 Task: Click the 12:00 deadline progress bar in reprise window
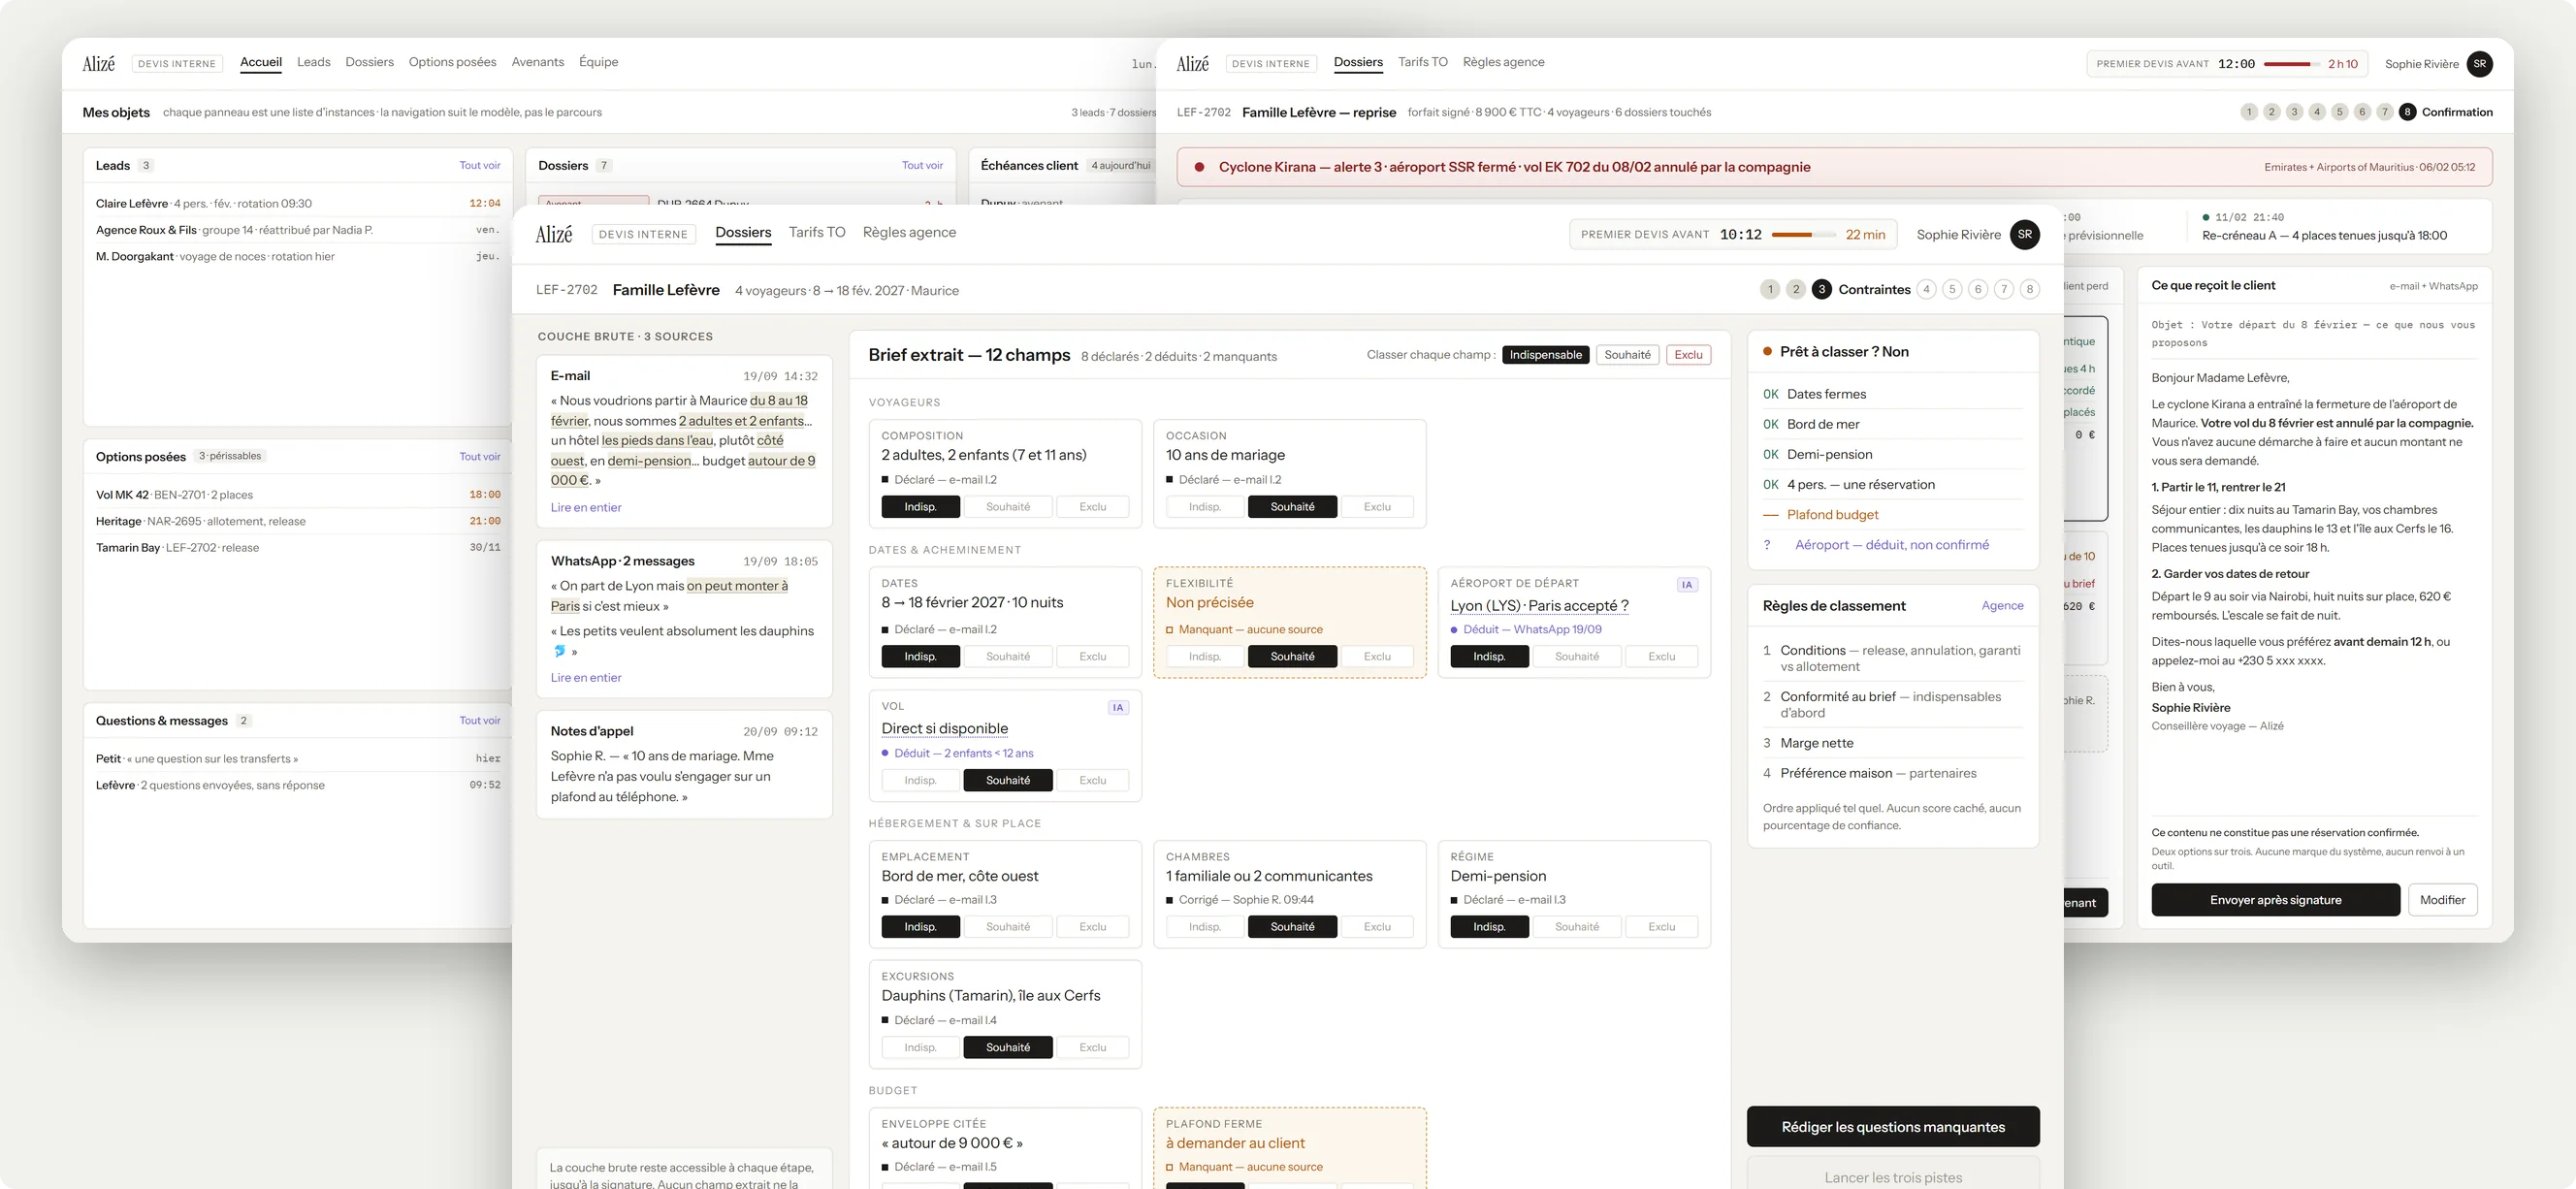point(2292,64)
